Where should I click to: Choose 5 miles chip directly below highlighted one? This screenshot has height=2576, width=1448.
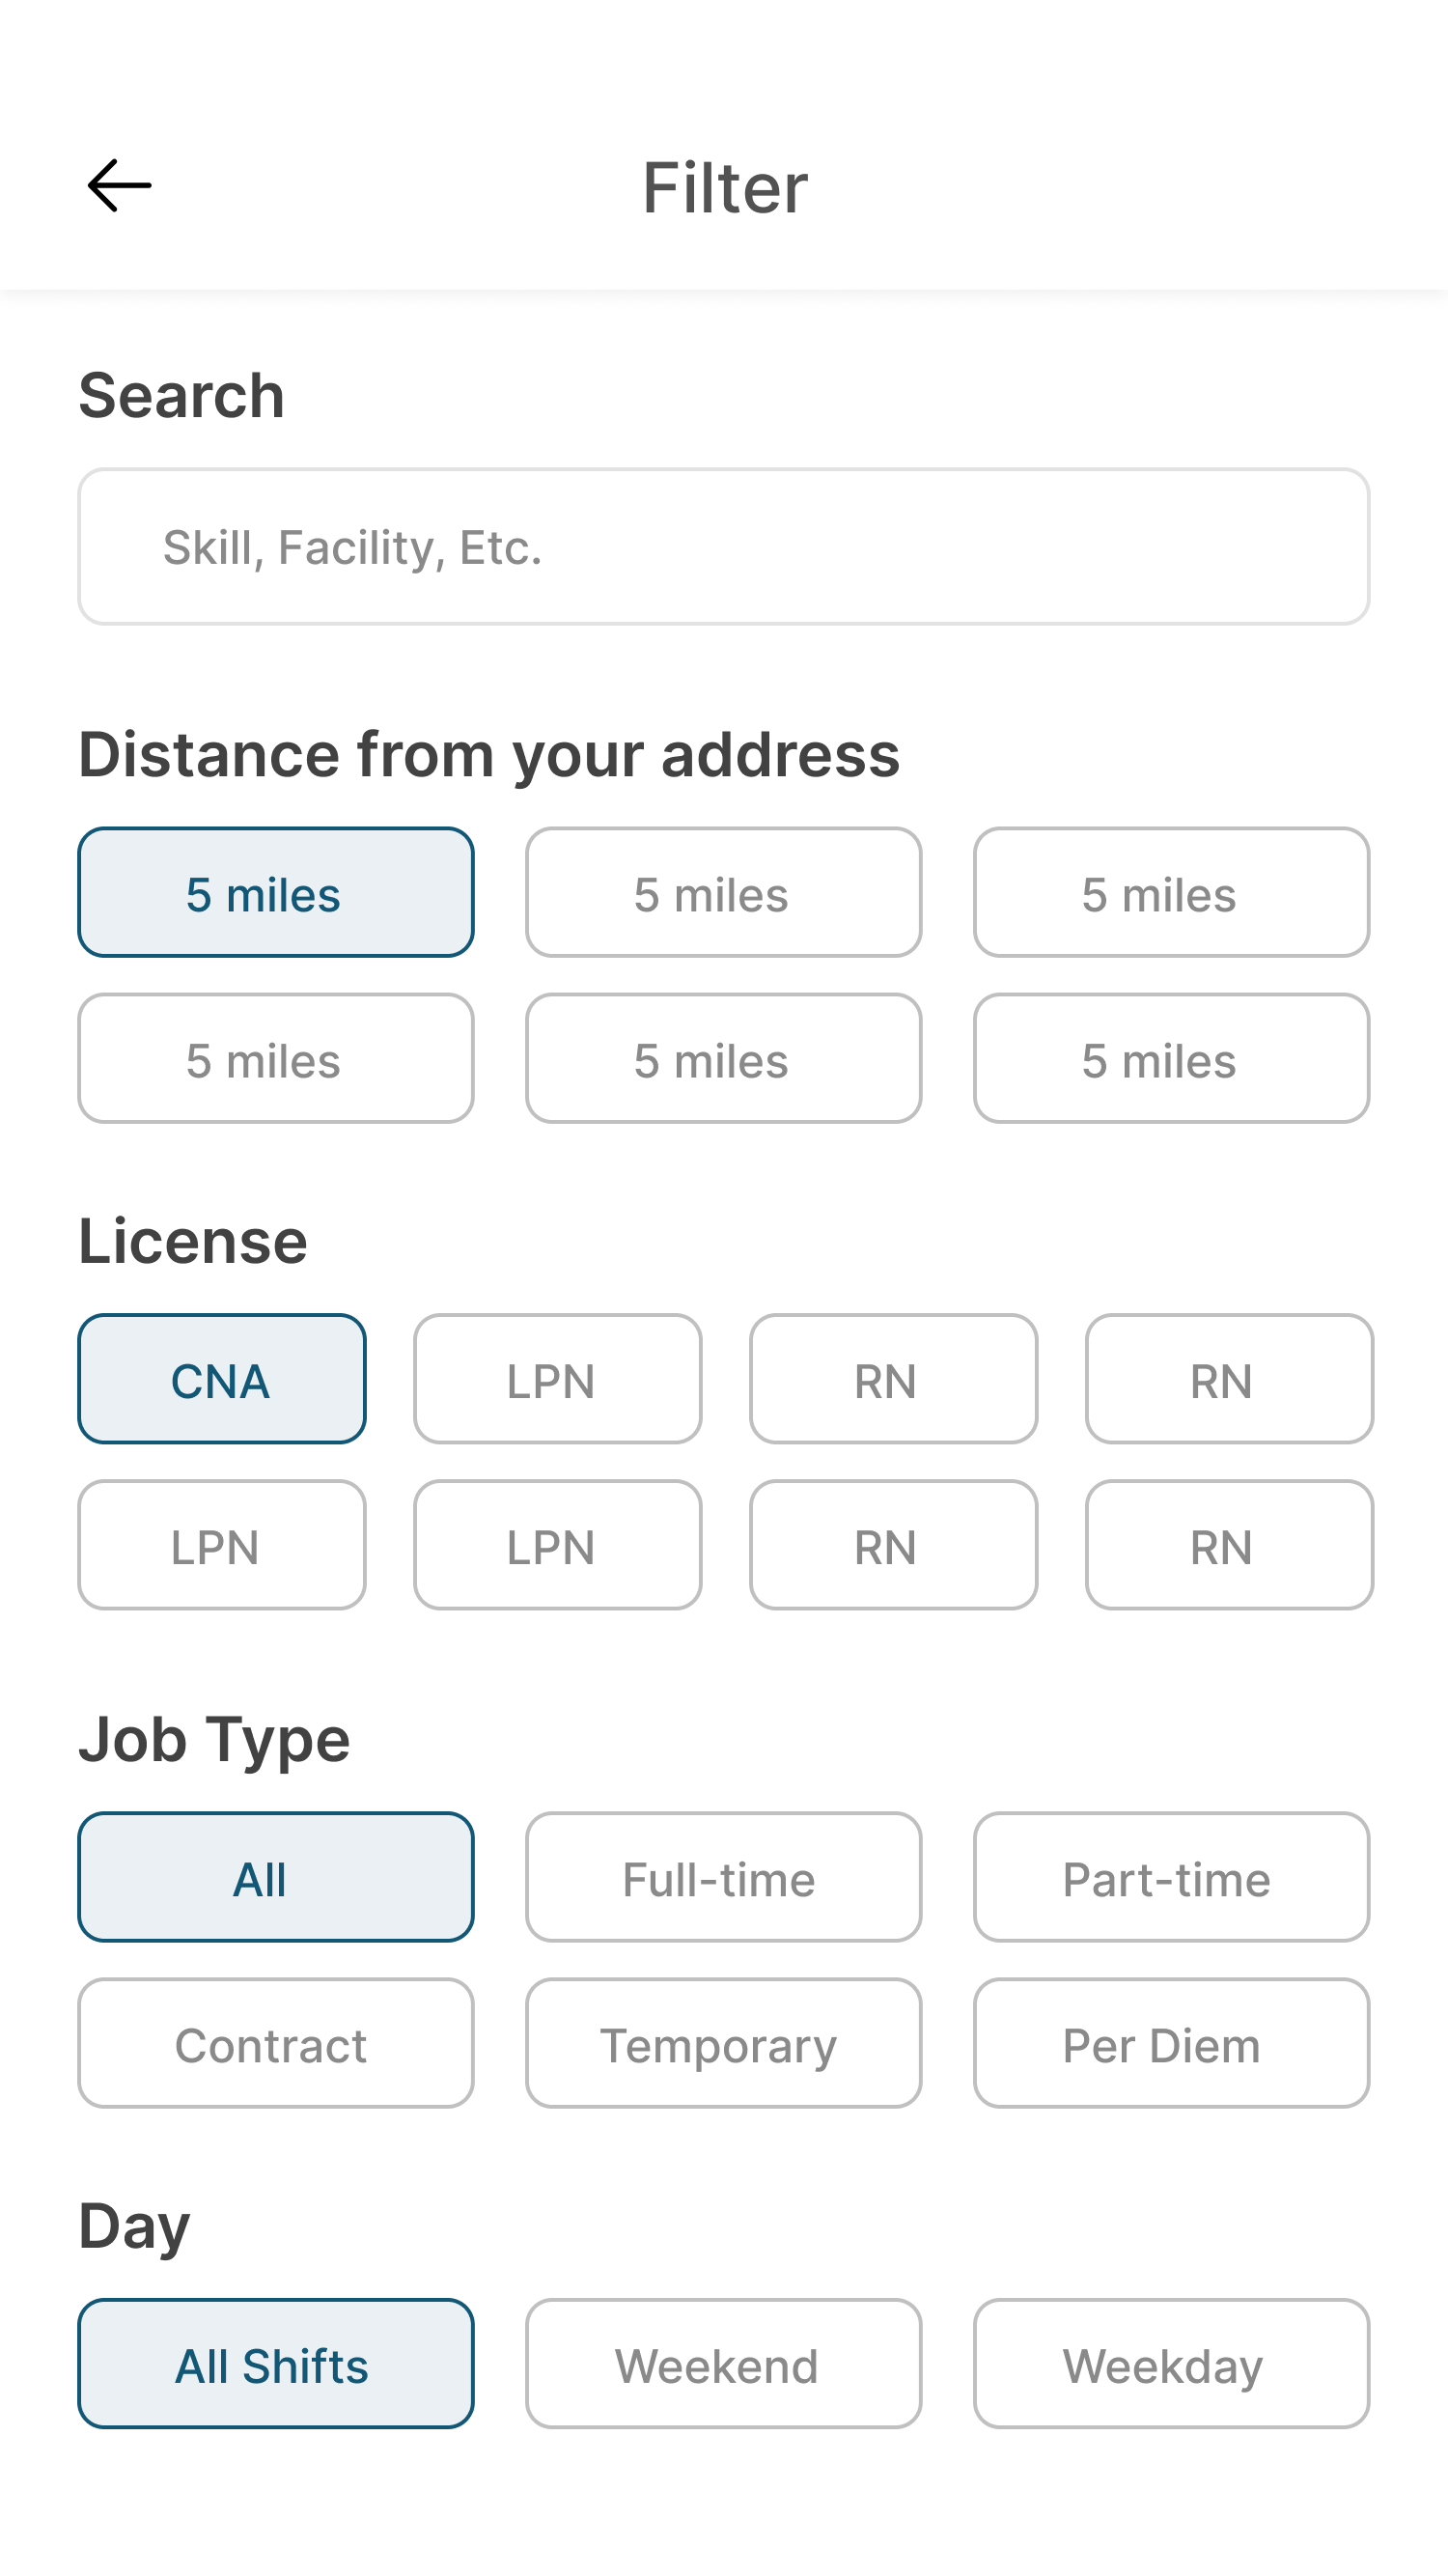(x=276, y=1059)
